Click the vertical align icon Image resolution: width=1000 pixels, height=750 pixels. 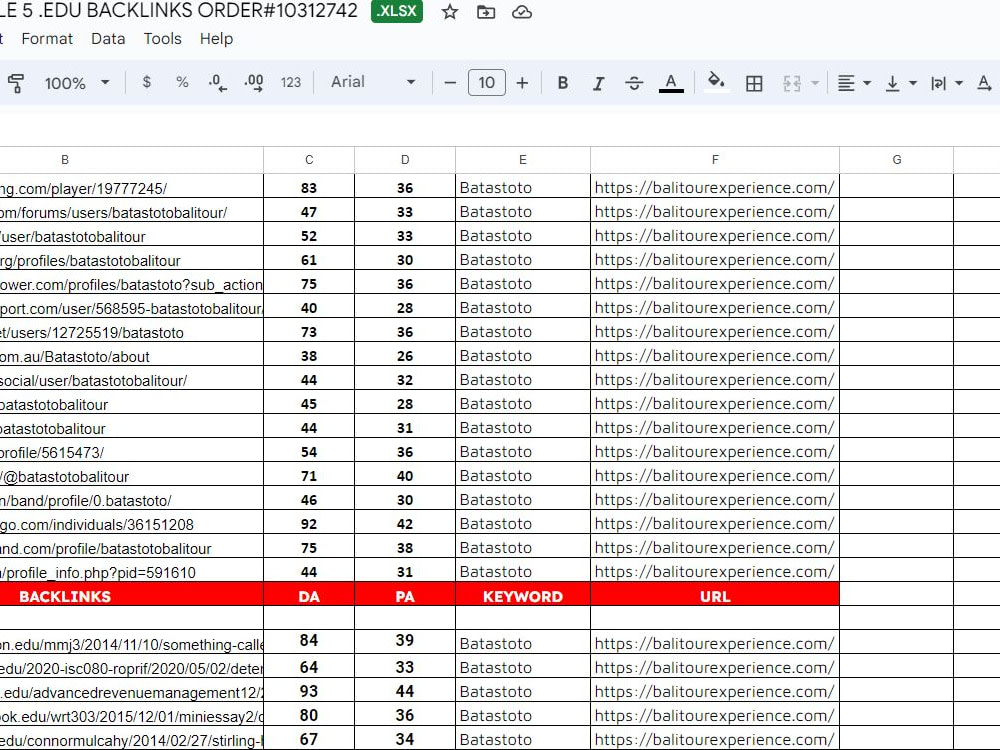pos(893,83)
